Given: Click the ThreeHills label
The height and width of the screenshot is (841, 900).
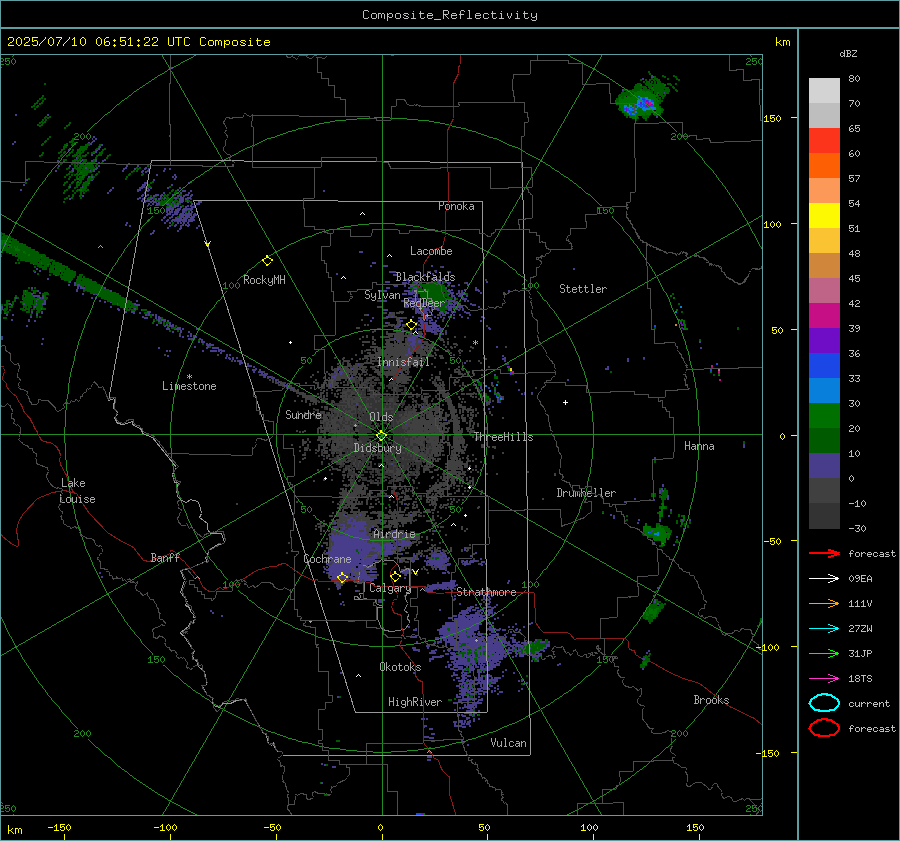Looking at the screenshot, I should coord(503,437).
